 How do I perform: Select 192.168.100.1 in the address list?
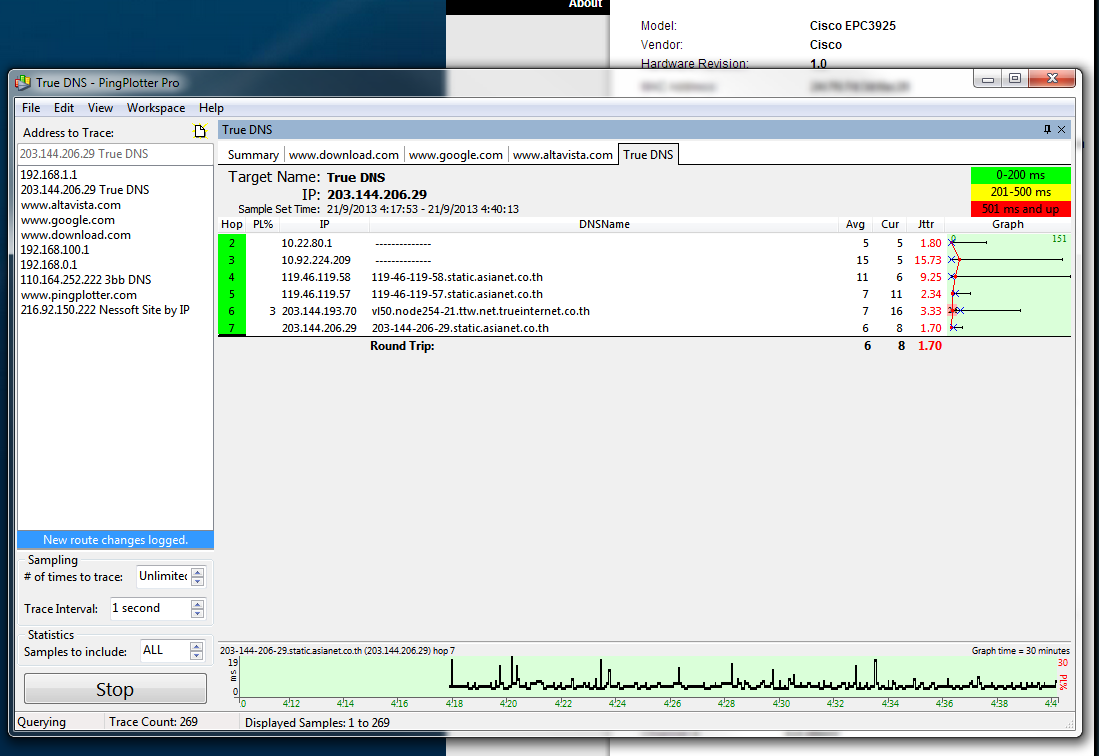pyautogui.click(x=55, y=249)
